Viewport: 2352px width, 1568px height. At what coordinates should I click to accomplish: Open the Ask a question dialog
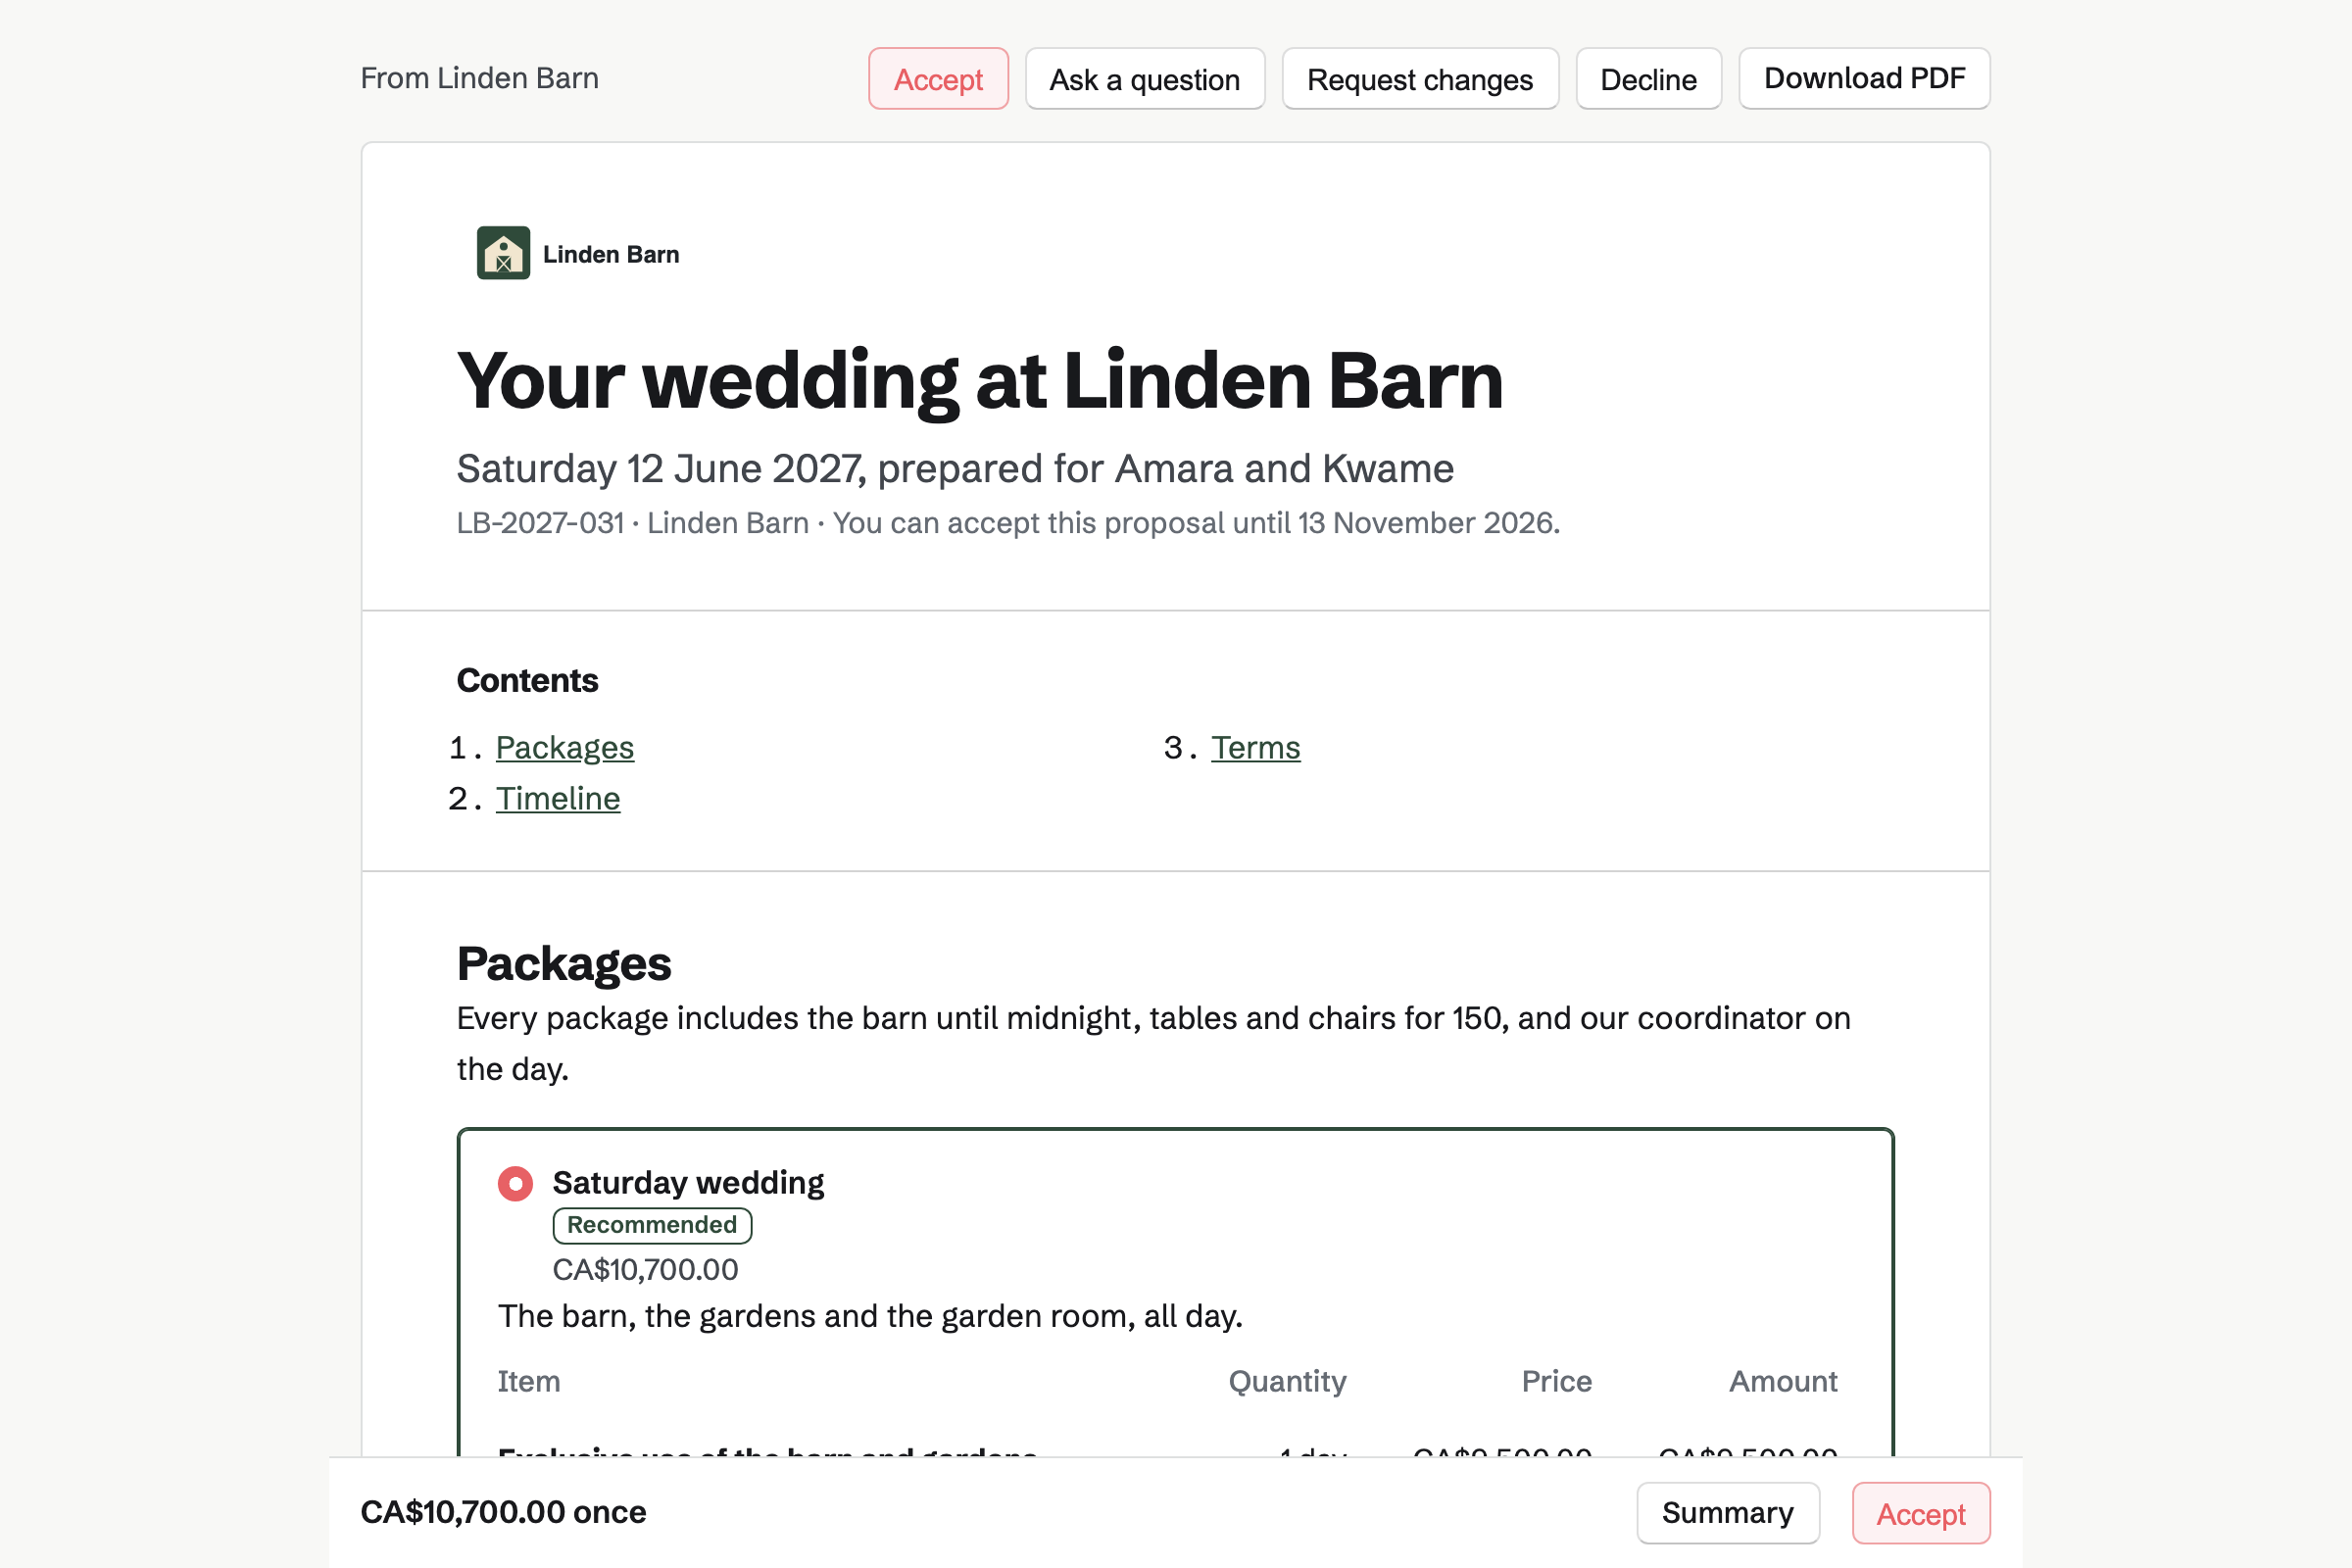pyautogui.click(x=1144, y=79)
